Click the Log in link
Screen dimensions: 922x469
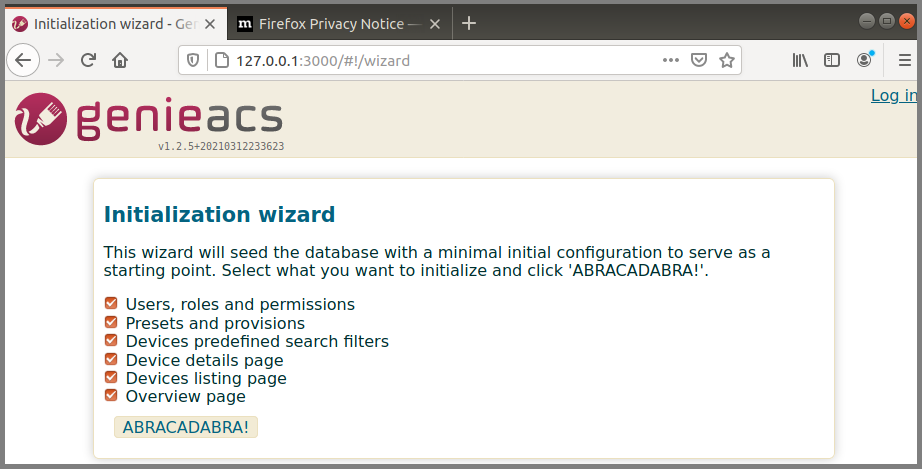coord(894,95)
